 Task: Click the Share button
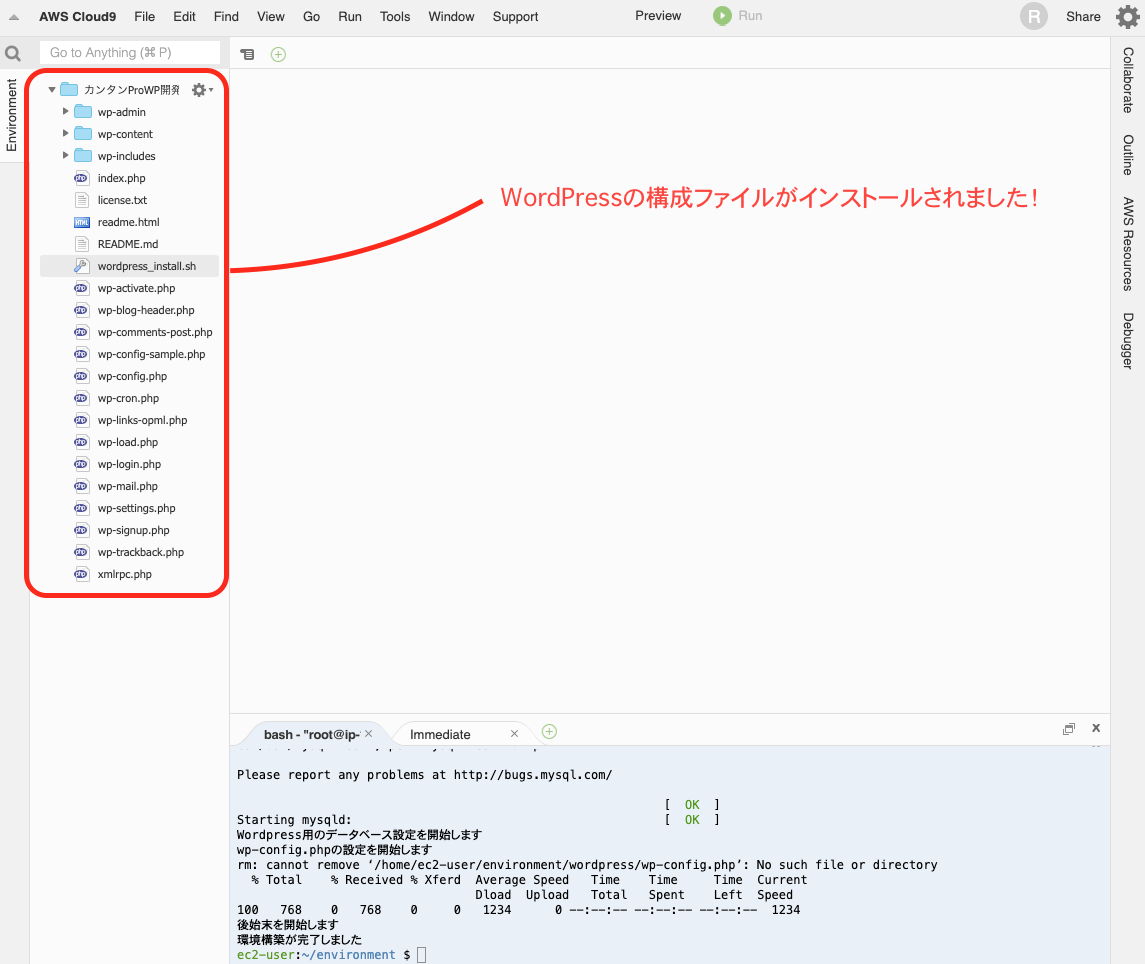(1083, 17)
